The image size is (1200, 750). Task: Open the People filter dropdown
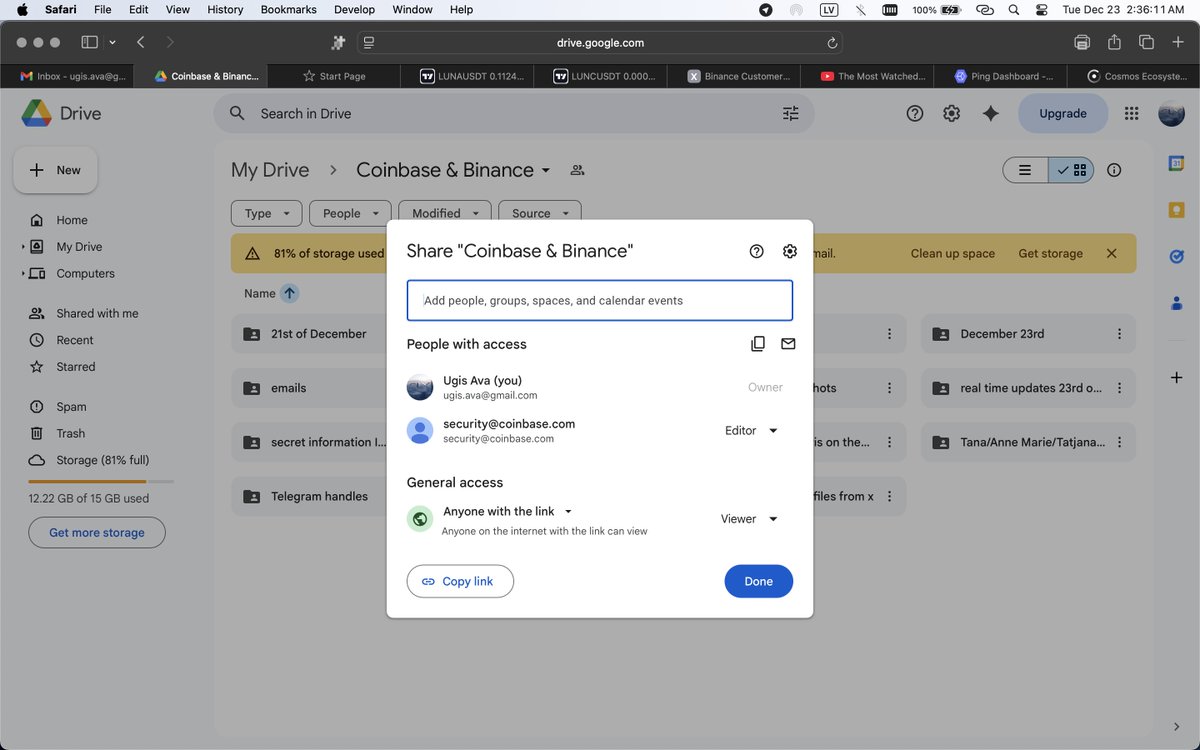click(x=350, y=213)
